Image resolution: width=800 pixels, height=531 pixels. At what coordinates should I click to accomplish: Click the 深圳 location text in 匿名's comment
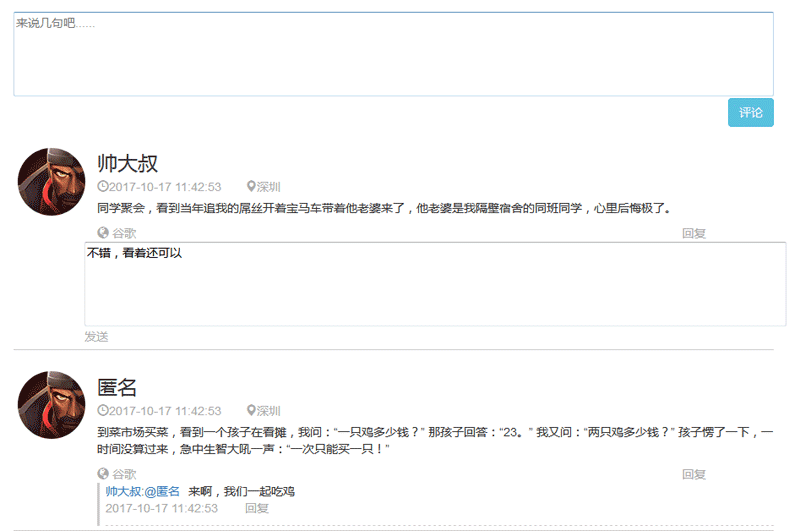pos(269,411)
